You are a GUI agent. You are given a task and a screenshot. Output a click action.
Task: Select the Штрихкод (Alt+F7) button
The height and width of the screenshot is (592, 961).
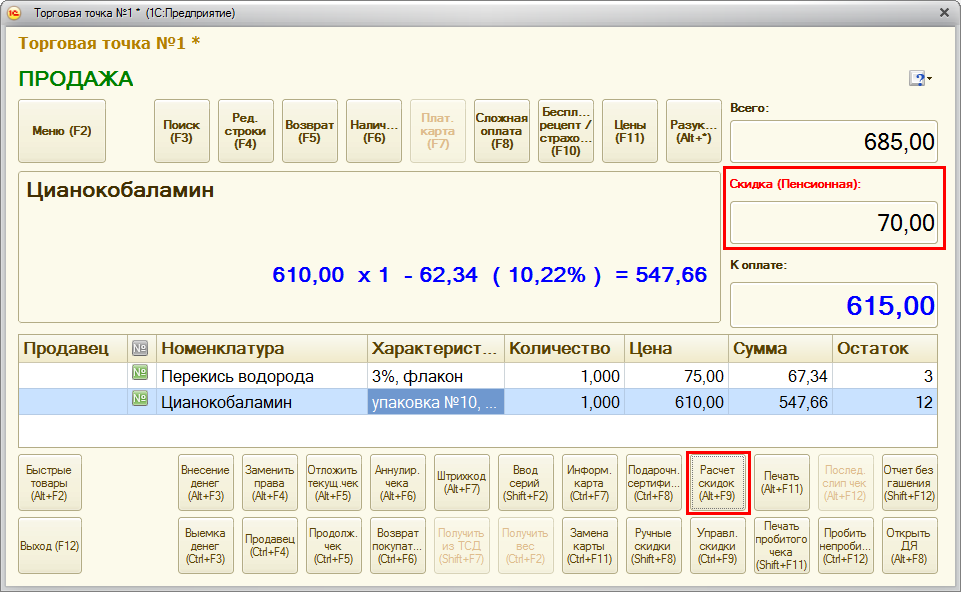click(461, 482)
